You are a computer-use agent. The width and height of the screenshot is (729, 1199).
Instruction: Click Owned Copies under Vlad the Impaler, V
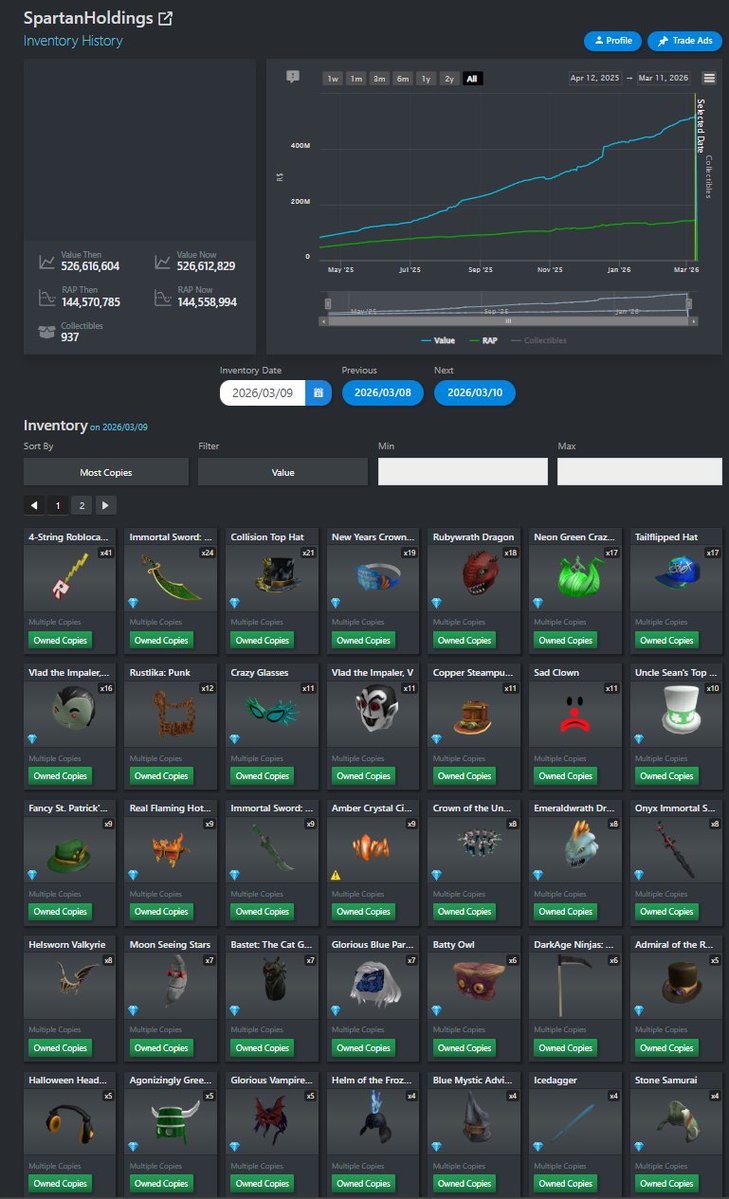point(363,776)
